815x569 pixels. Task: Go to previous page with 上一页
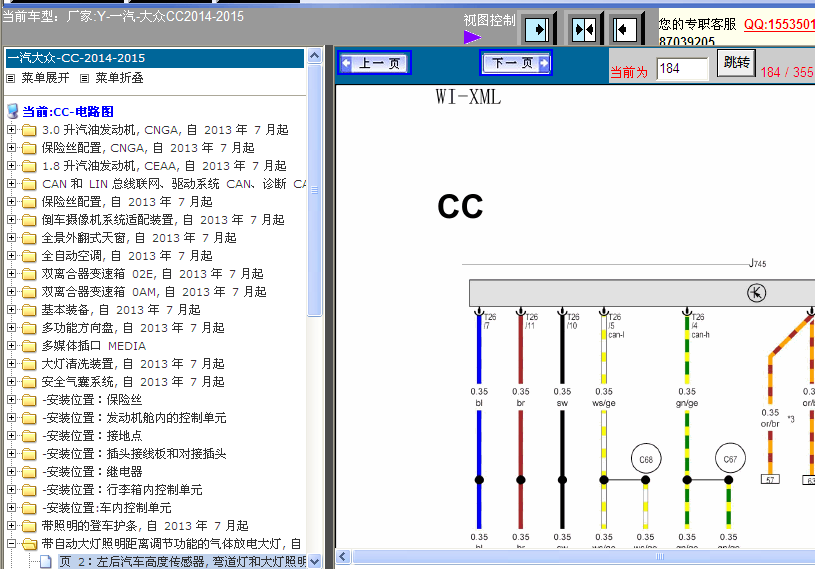(374, 63)
